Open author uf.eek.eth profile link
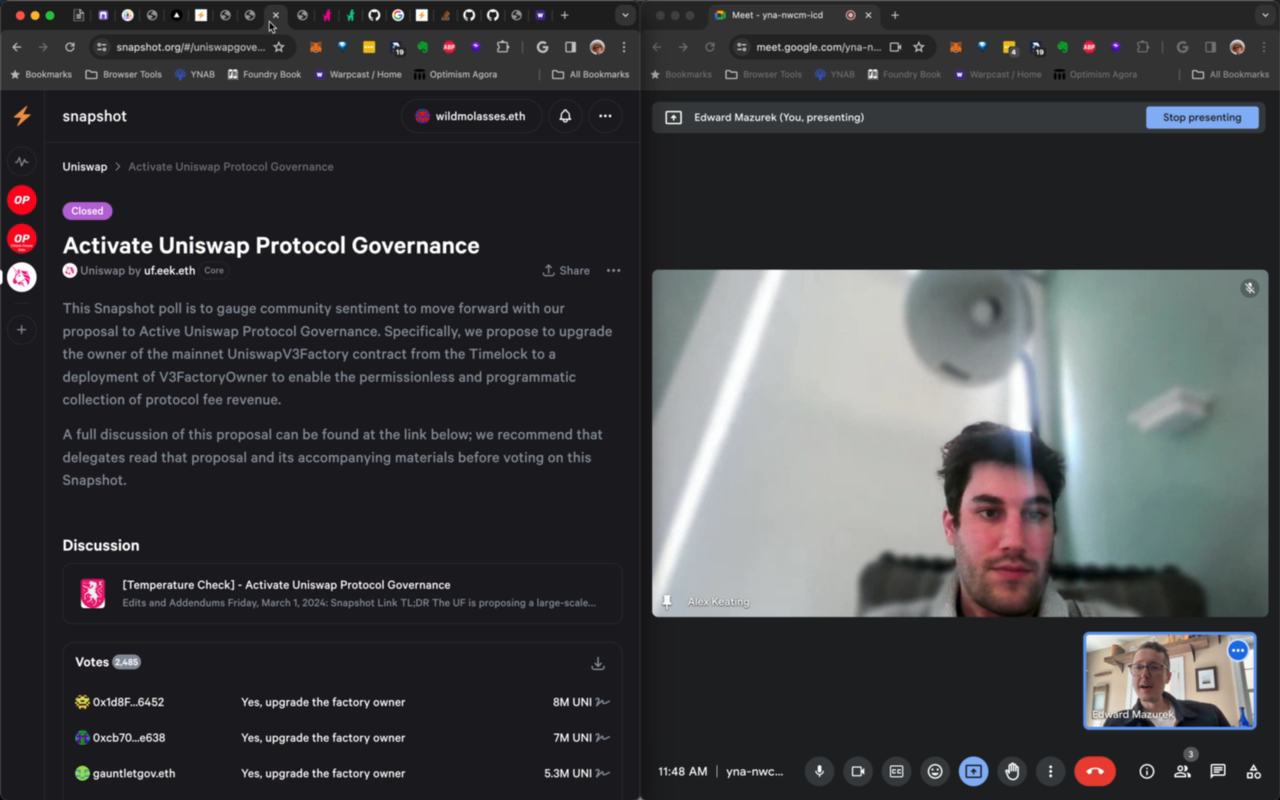Screen dimensions: 1280x800 pos(170,271)
